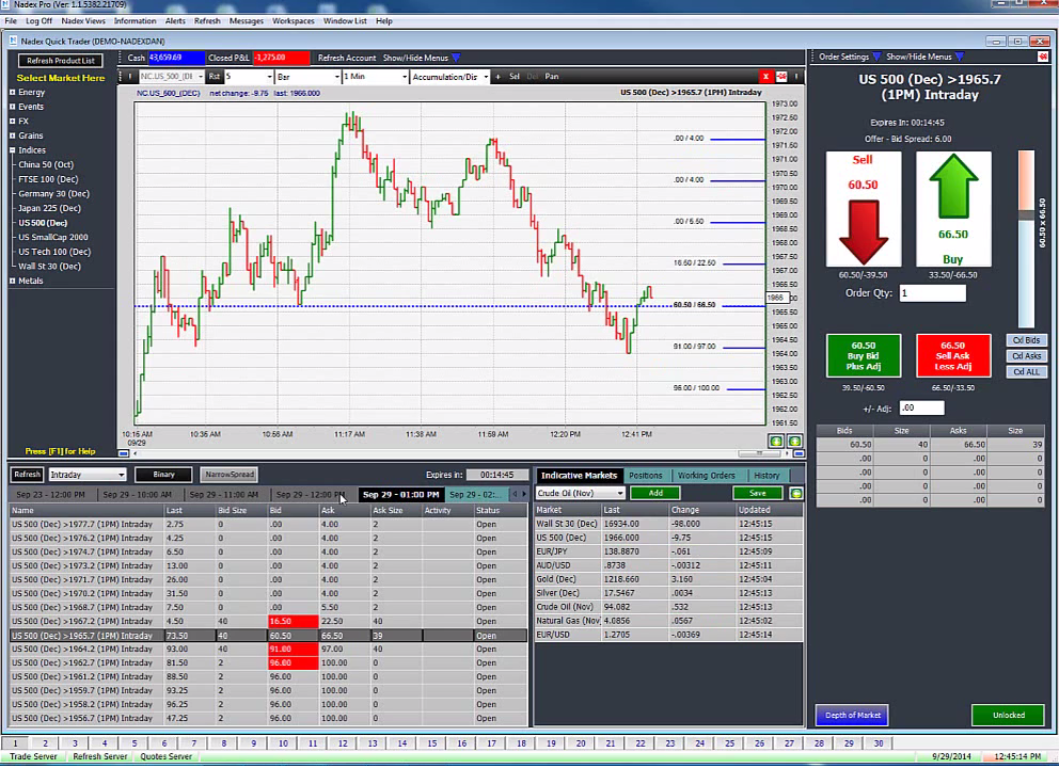This screenshot has height=766, width=1059.
Task: Open the 1 Min timeframe dropdown
Action: click(374, 77)
